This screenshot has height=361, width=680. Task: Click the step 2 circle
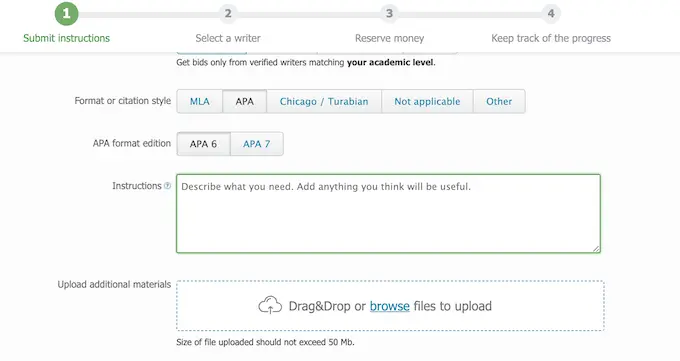pos(228,14)
